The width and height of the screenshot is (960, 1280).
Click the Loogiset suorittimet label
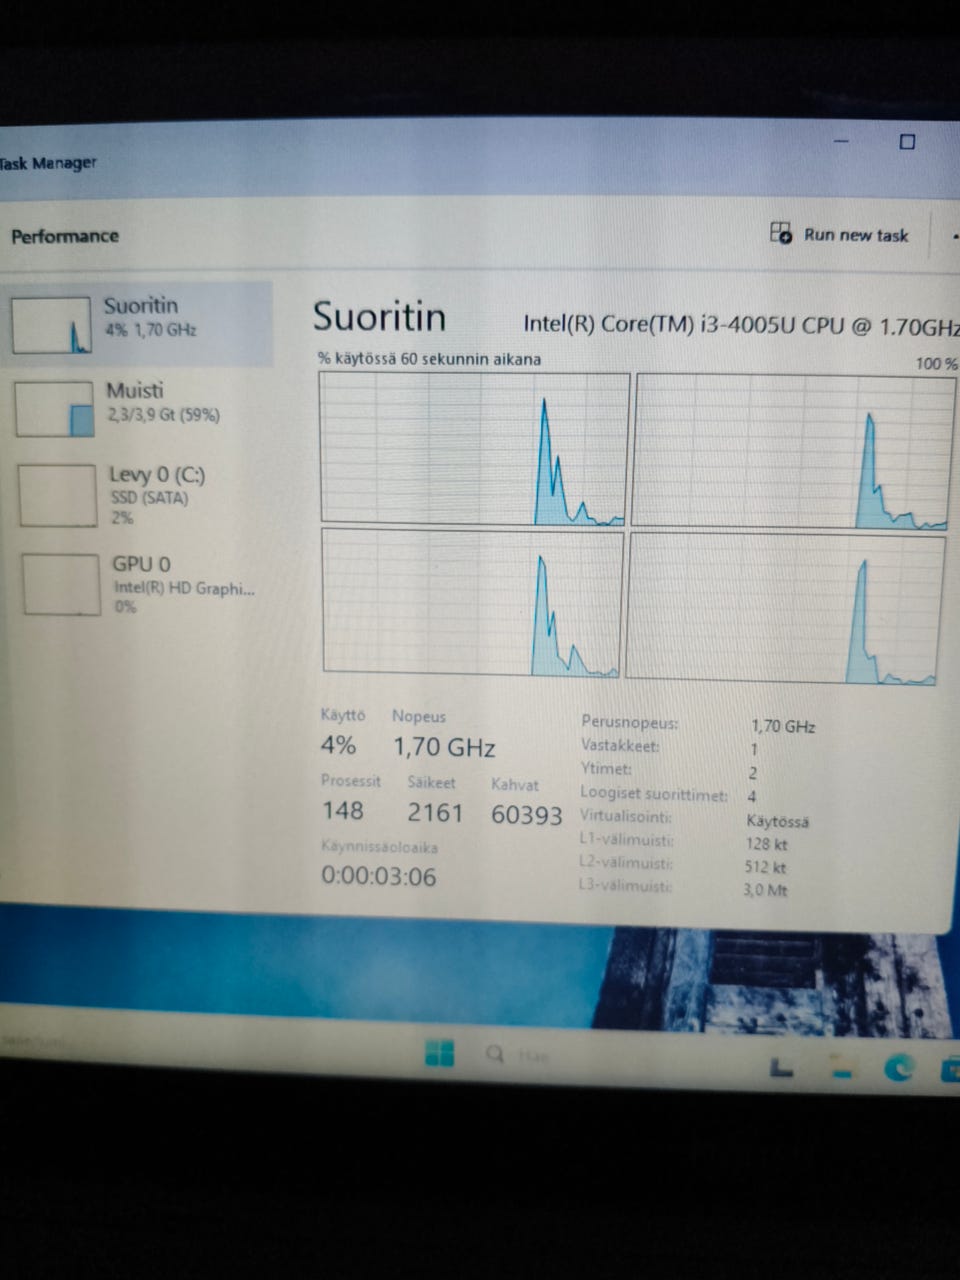coord(654,794)
